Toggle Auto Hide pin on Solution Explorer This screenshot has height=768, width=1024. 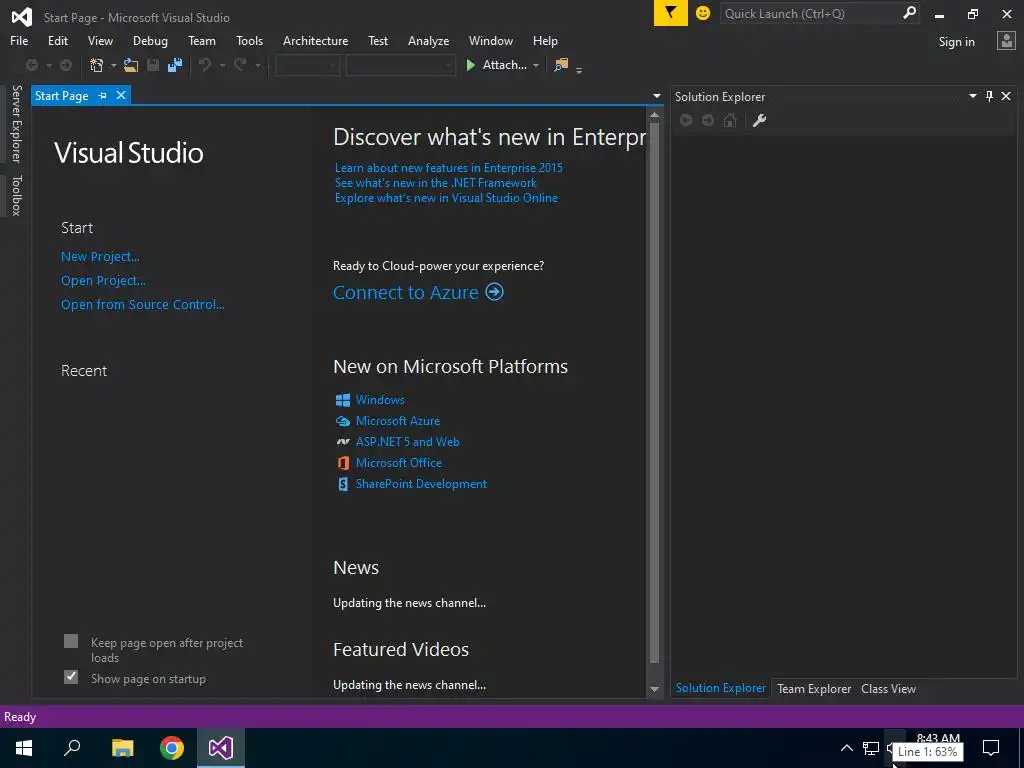pos(989,96)
